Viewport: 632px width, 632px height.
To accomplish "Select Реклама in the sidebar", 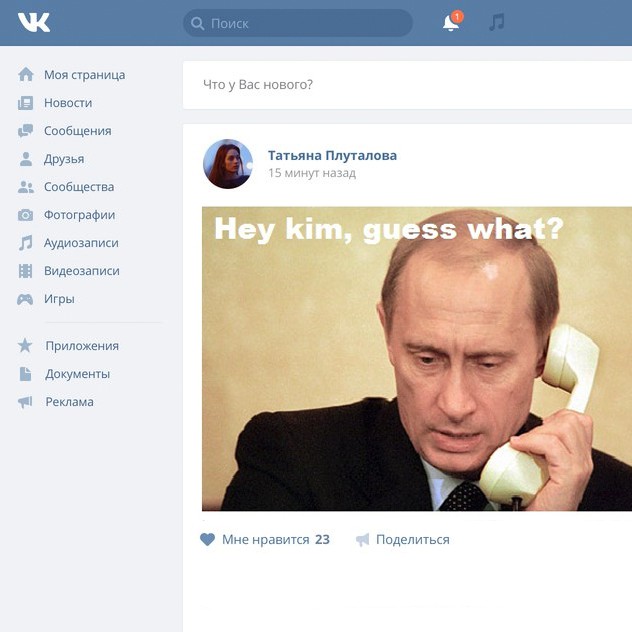I will [x=69, y=402].
